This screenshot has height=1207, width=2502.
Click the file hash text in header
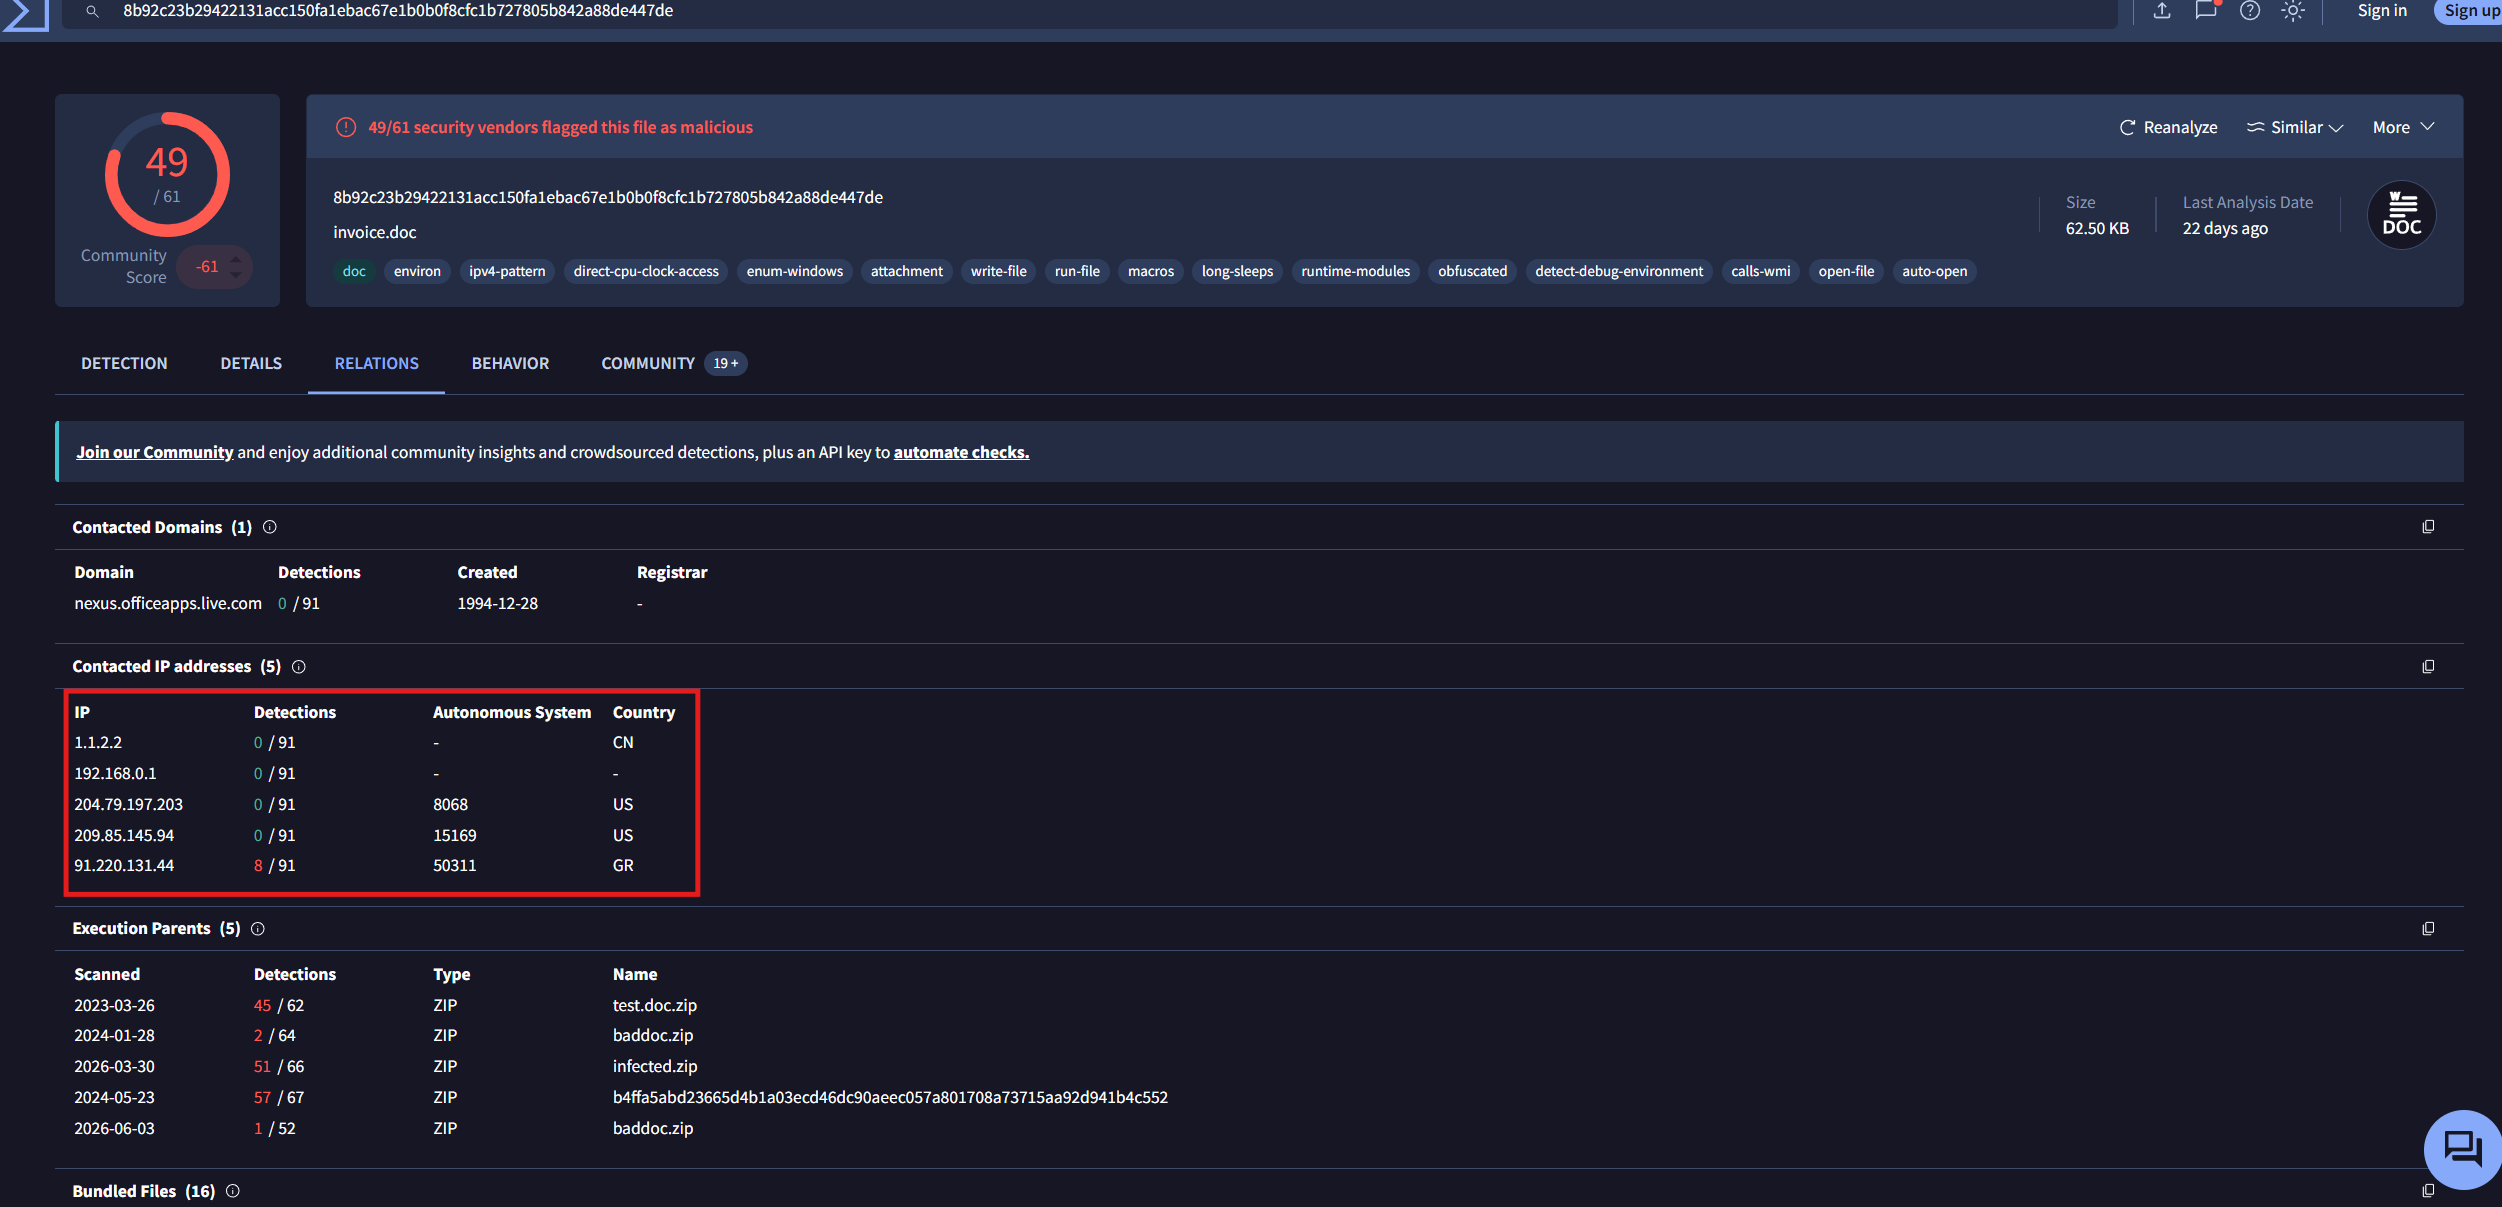tap(608, 197)
